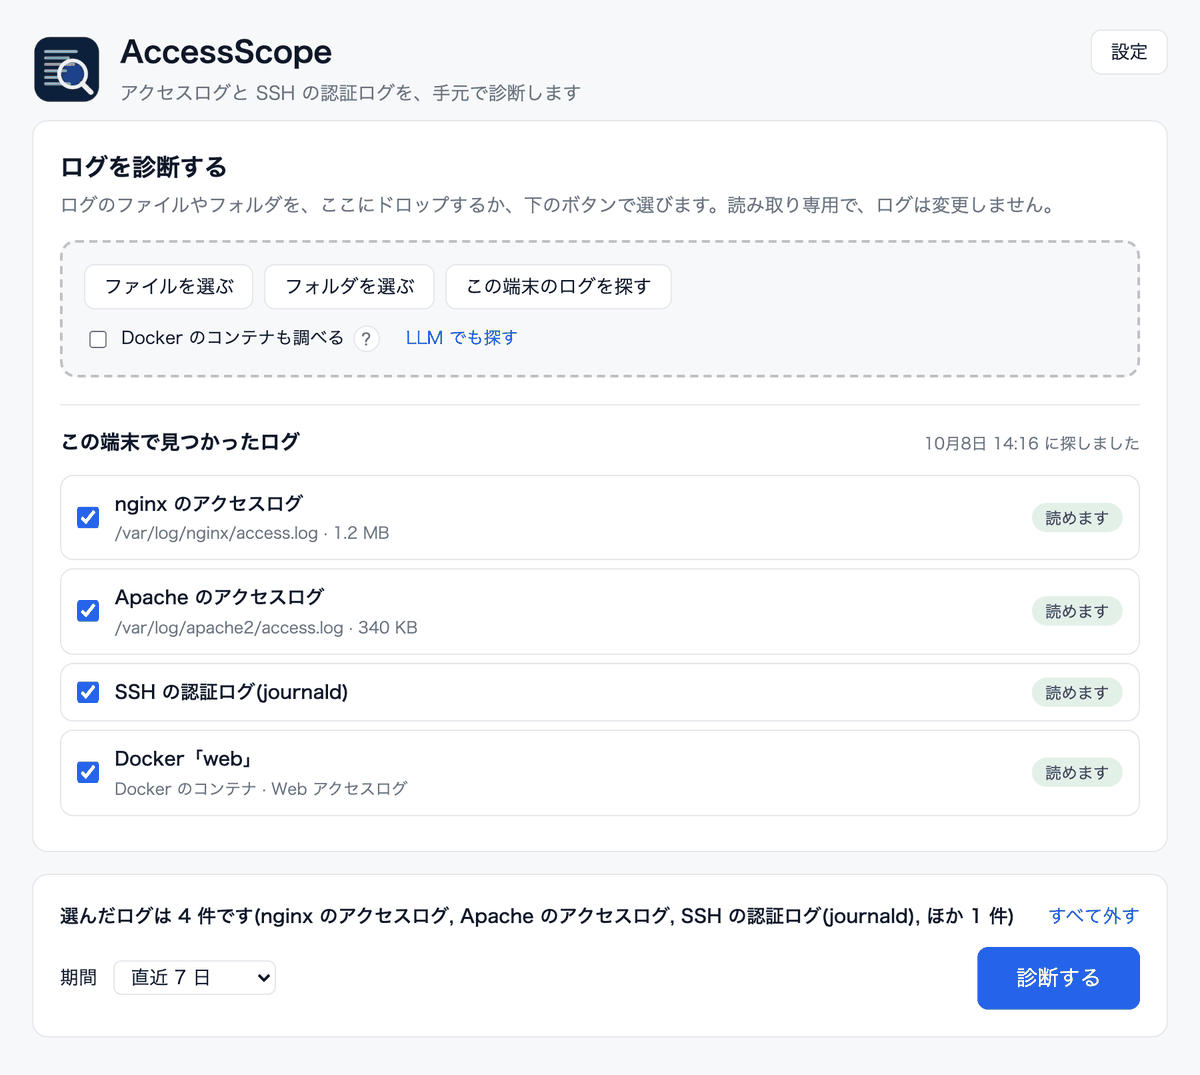The height and width of the screenshot is (1075, 1200).
Task: Click 10月8日 14:16 に探しました timestamp
Action: coord(1031,443)
